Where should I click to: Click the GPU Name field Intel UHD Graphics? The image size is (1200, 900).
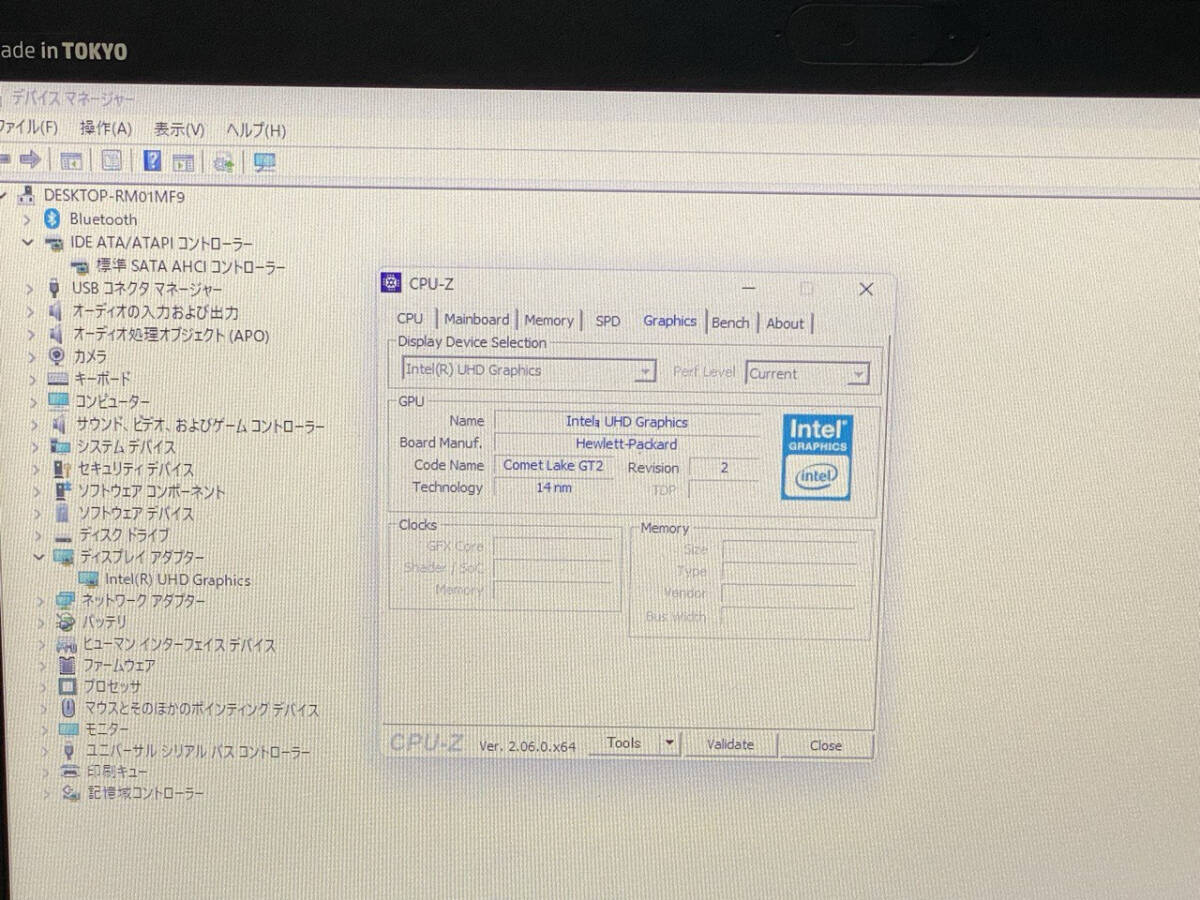point(627,422)
